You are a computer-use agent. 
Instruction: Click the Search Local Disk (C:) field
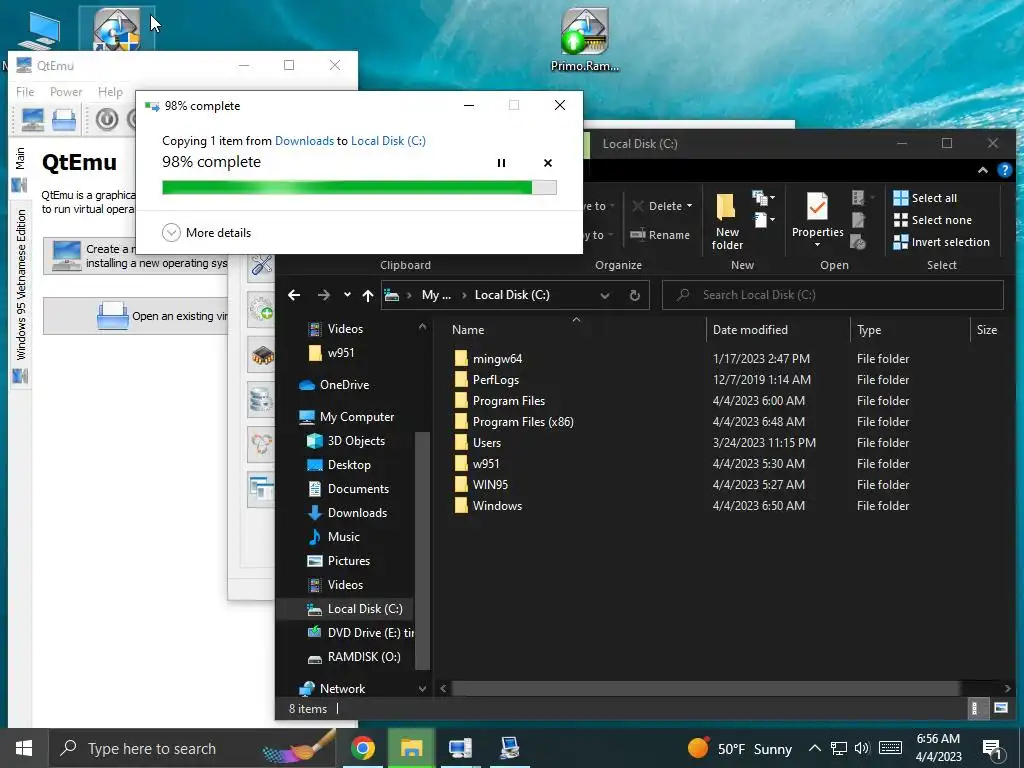tap(833, 295)
